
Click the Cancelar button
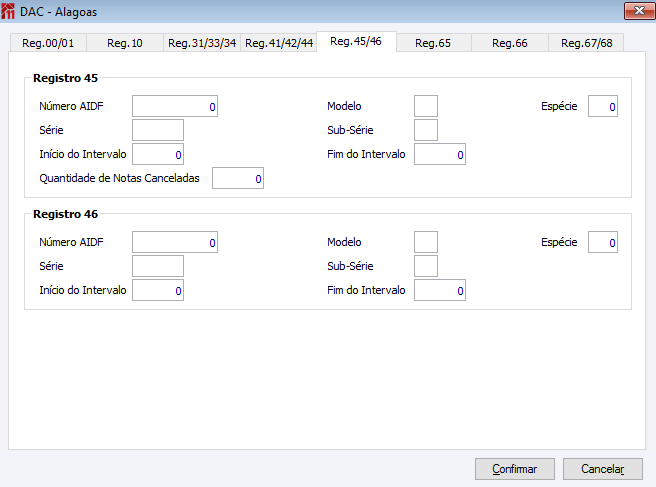pyautogui.click(x=602, y=469)
